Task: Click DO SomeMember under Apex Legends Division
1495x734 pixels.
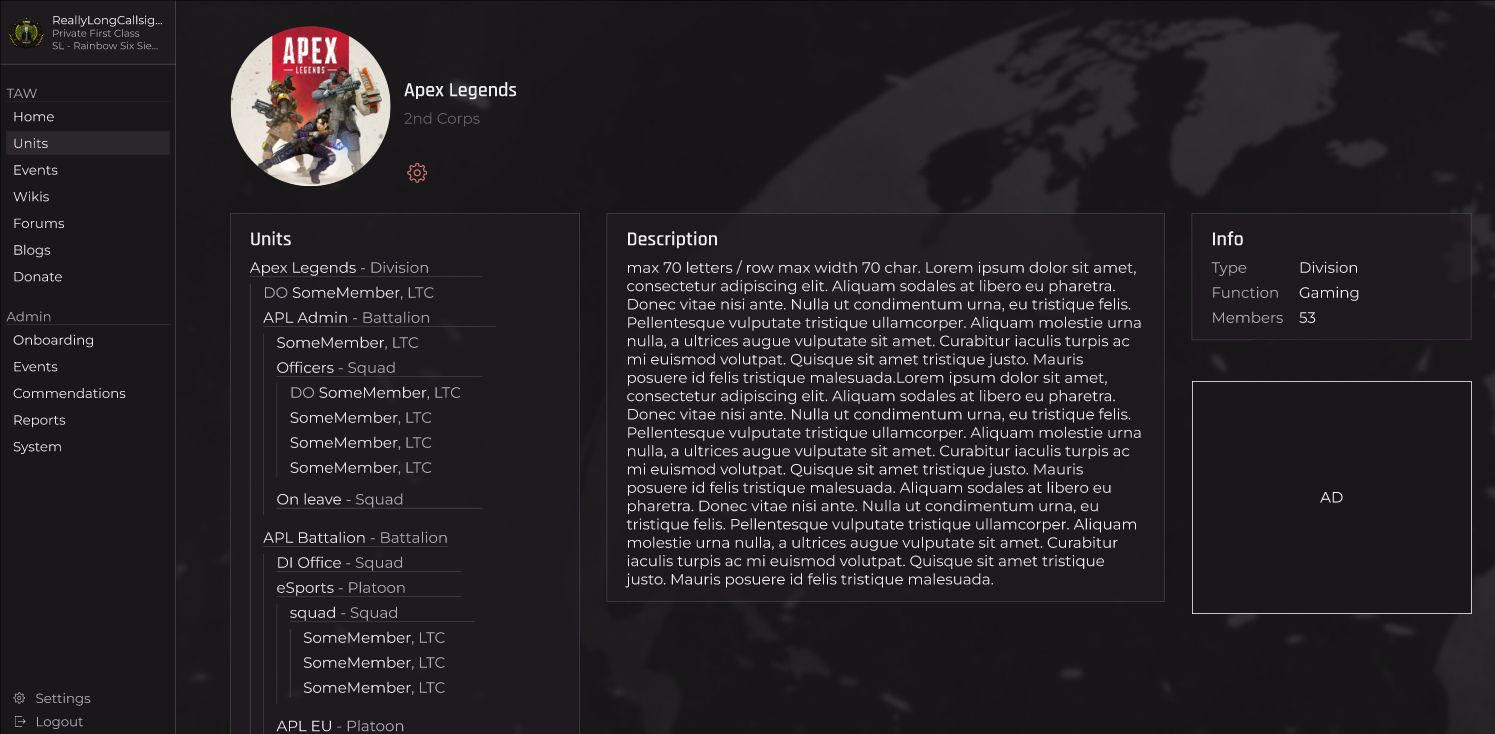Action: click(348, 293)
